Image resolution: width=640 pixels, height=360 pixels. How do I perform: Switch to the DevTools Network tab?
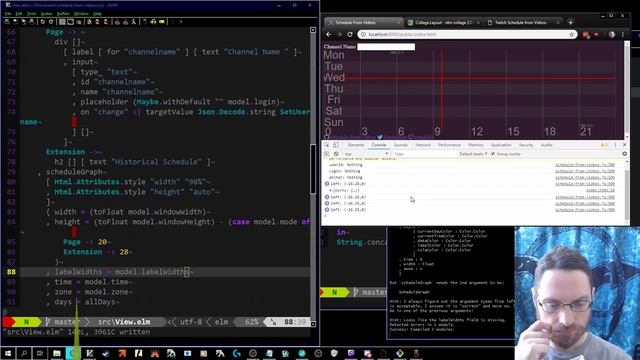coord(423,145)
